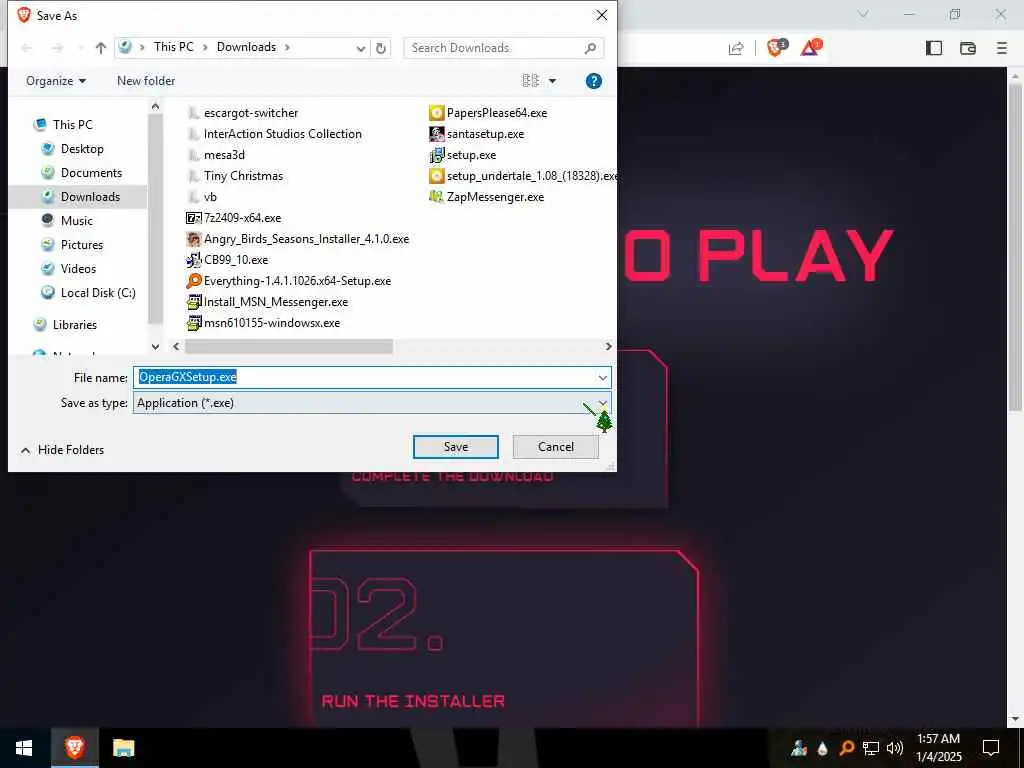Open the Save As help button
The image size is (1024, 768).
pos(594,81)
